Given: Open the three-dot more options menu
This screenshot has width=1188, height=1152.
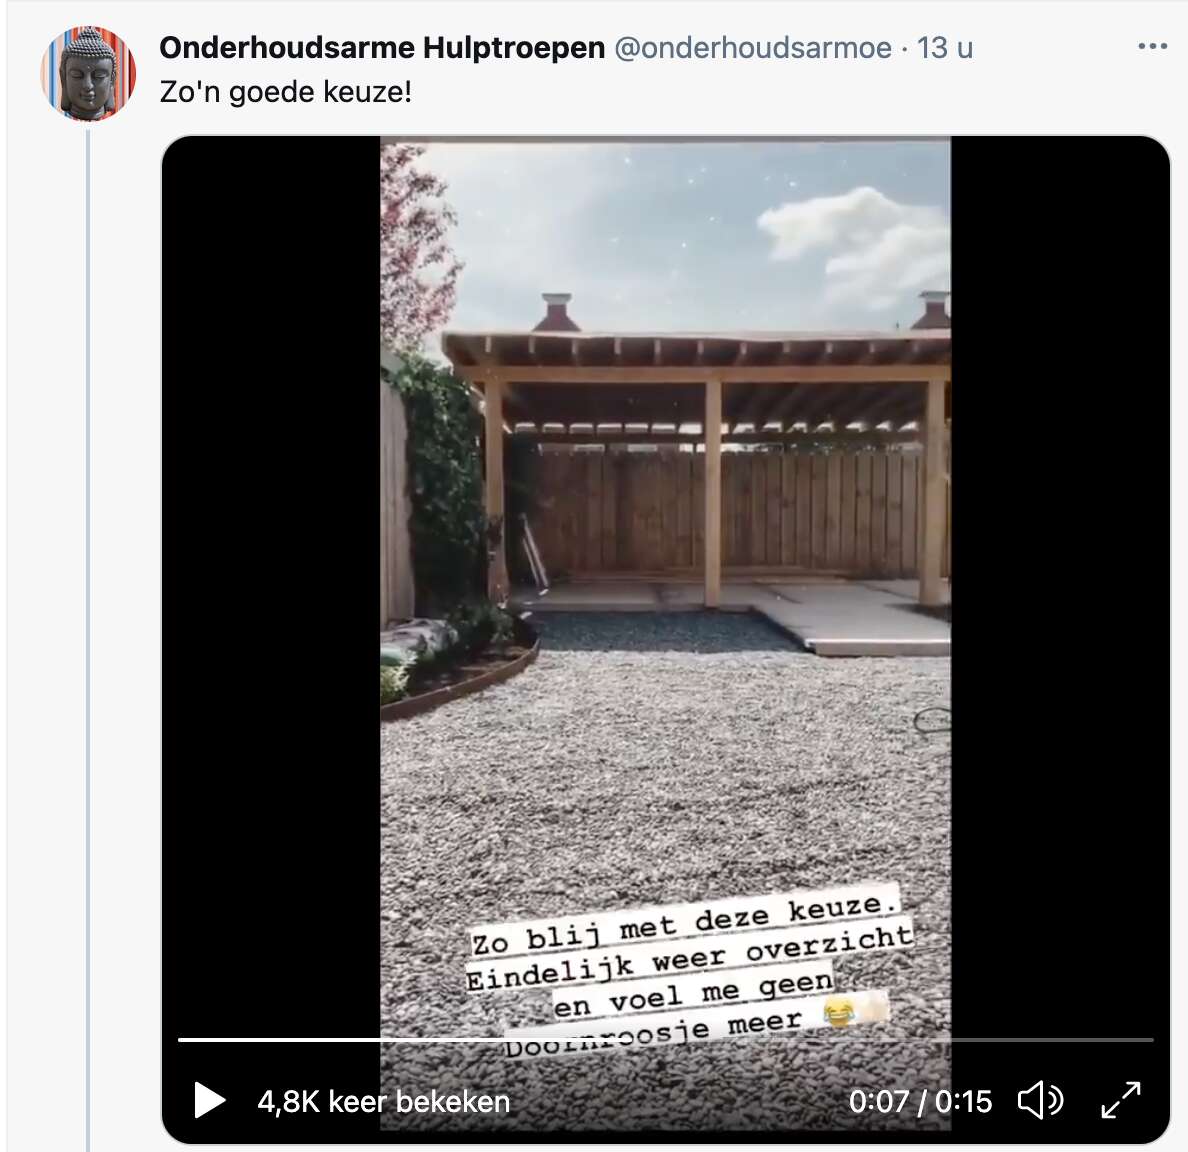Looking at the screenshot, I should (x=1152, y=47).
